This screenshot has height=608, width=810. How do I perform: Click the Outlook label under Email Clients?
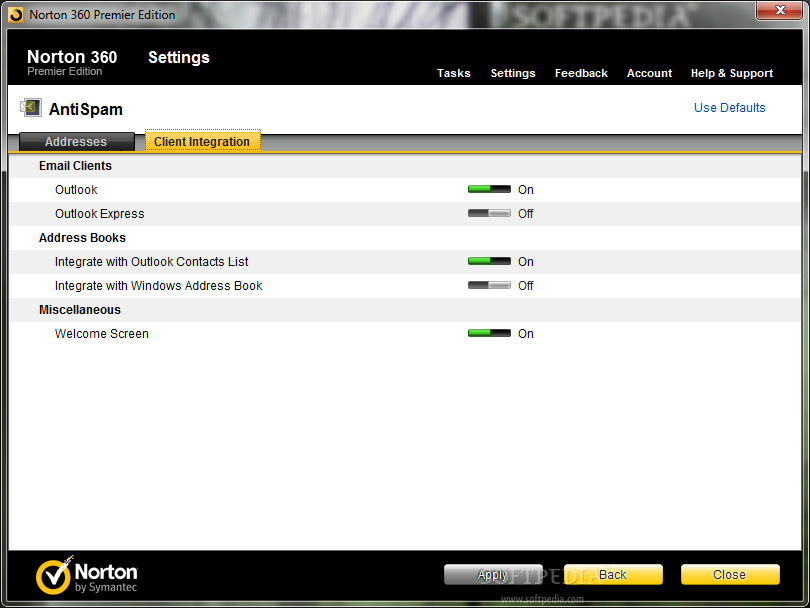(76, 190)
